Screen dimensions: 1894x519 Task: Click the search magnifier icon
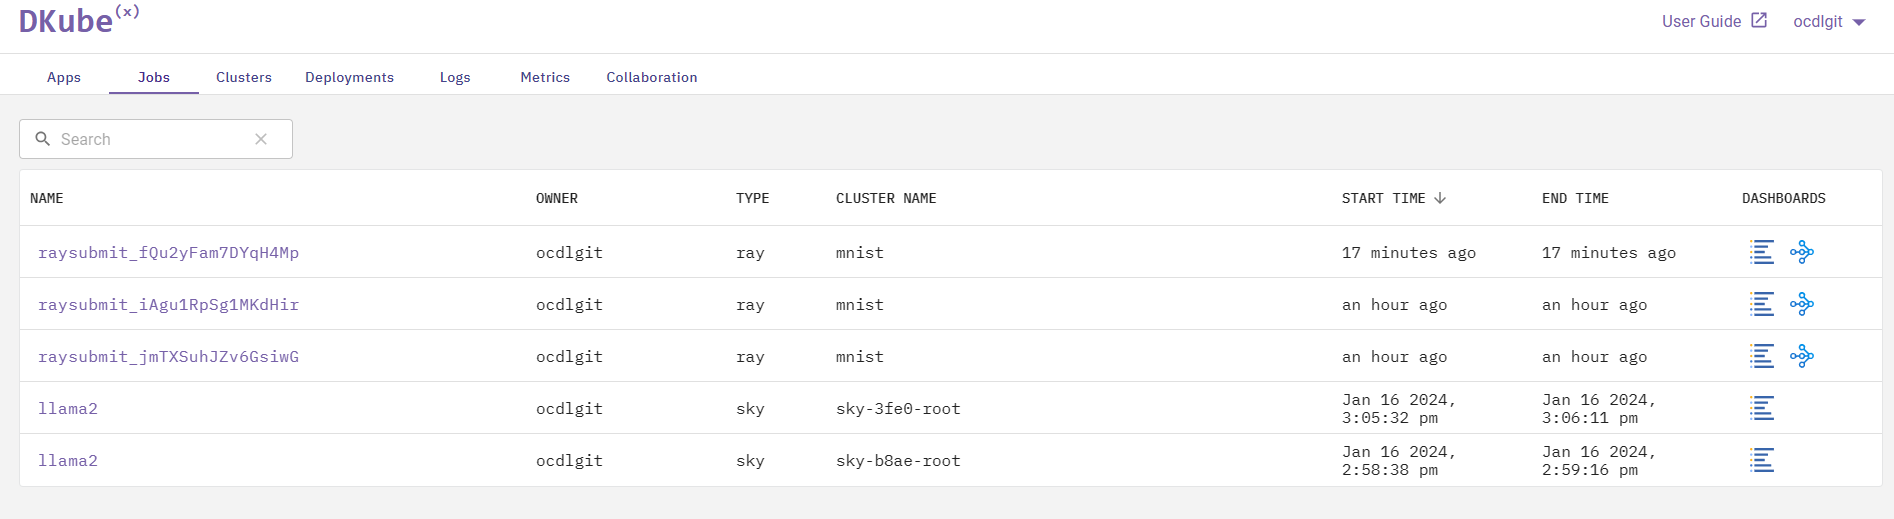43,139
